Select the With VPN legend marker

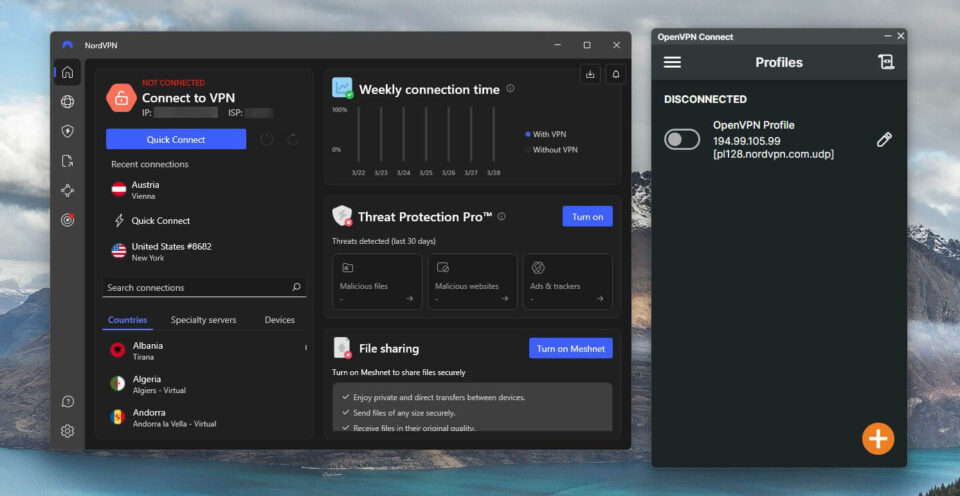527,134
